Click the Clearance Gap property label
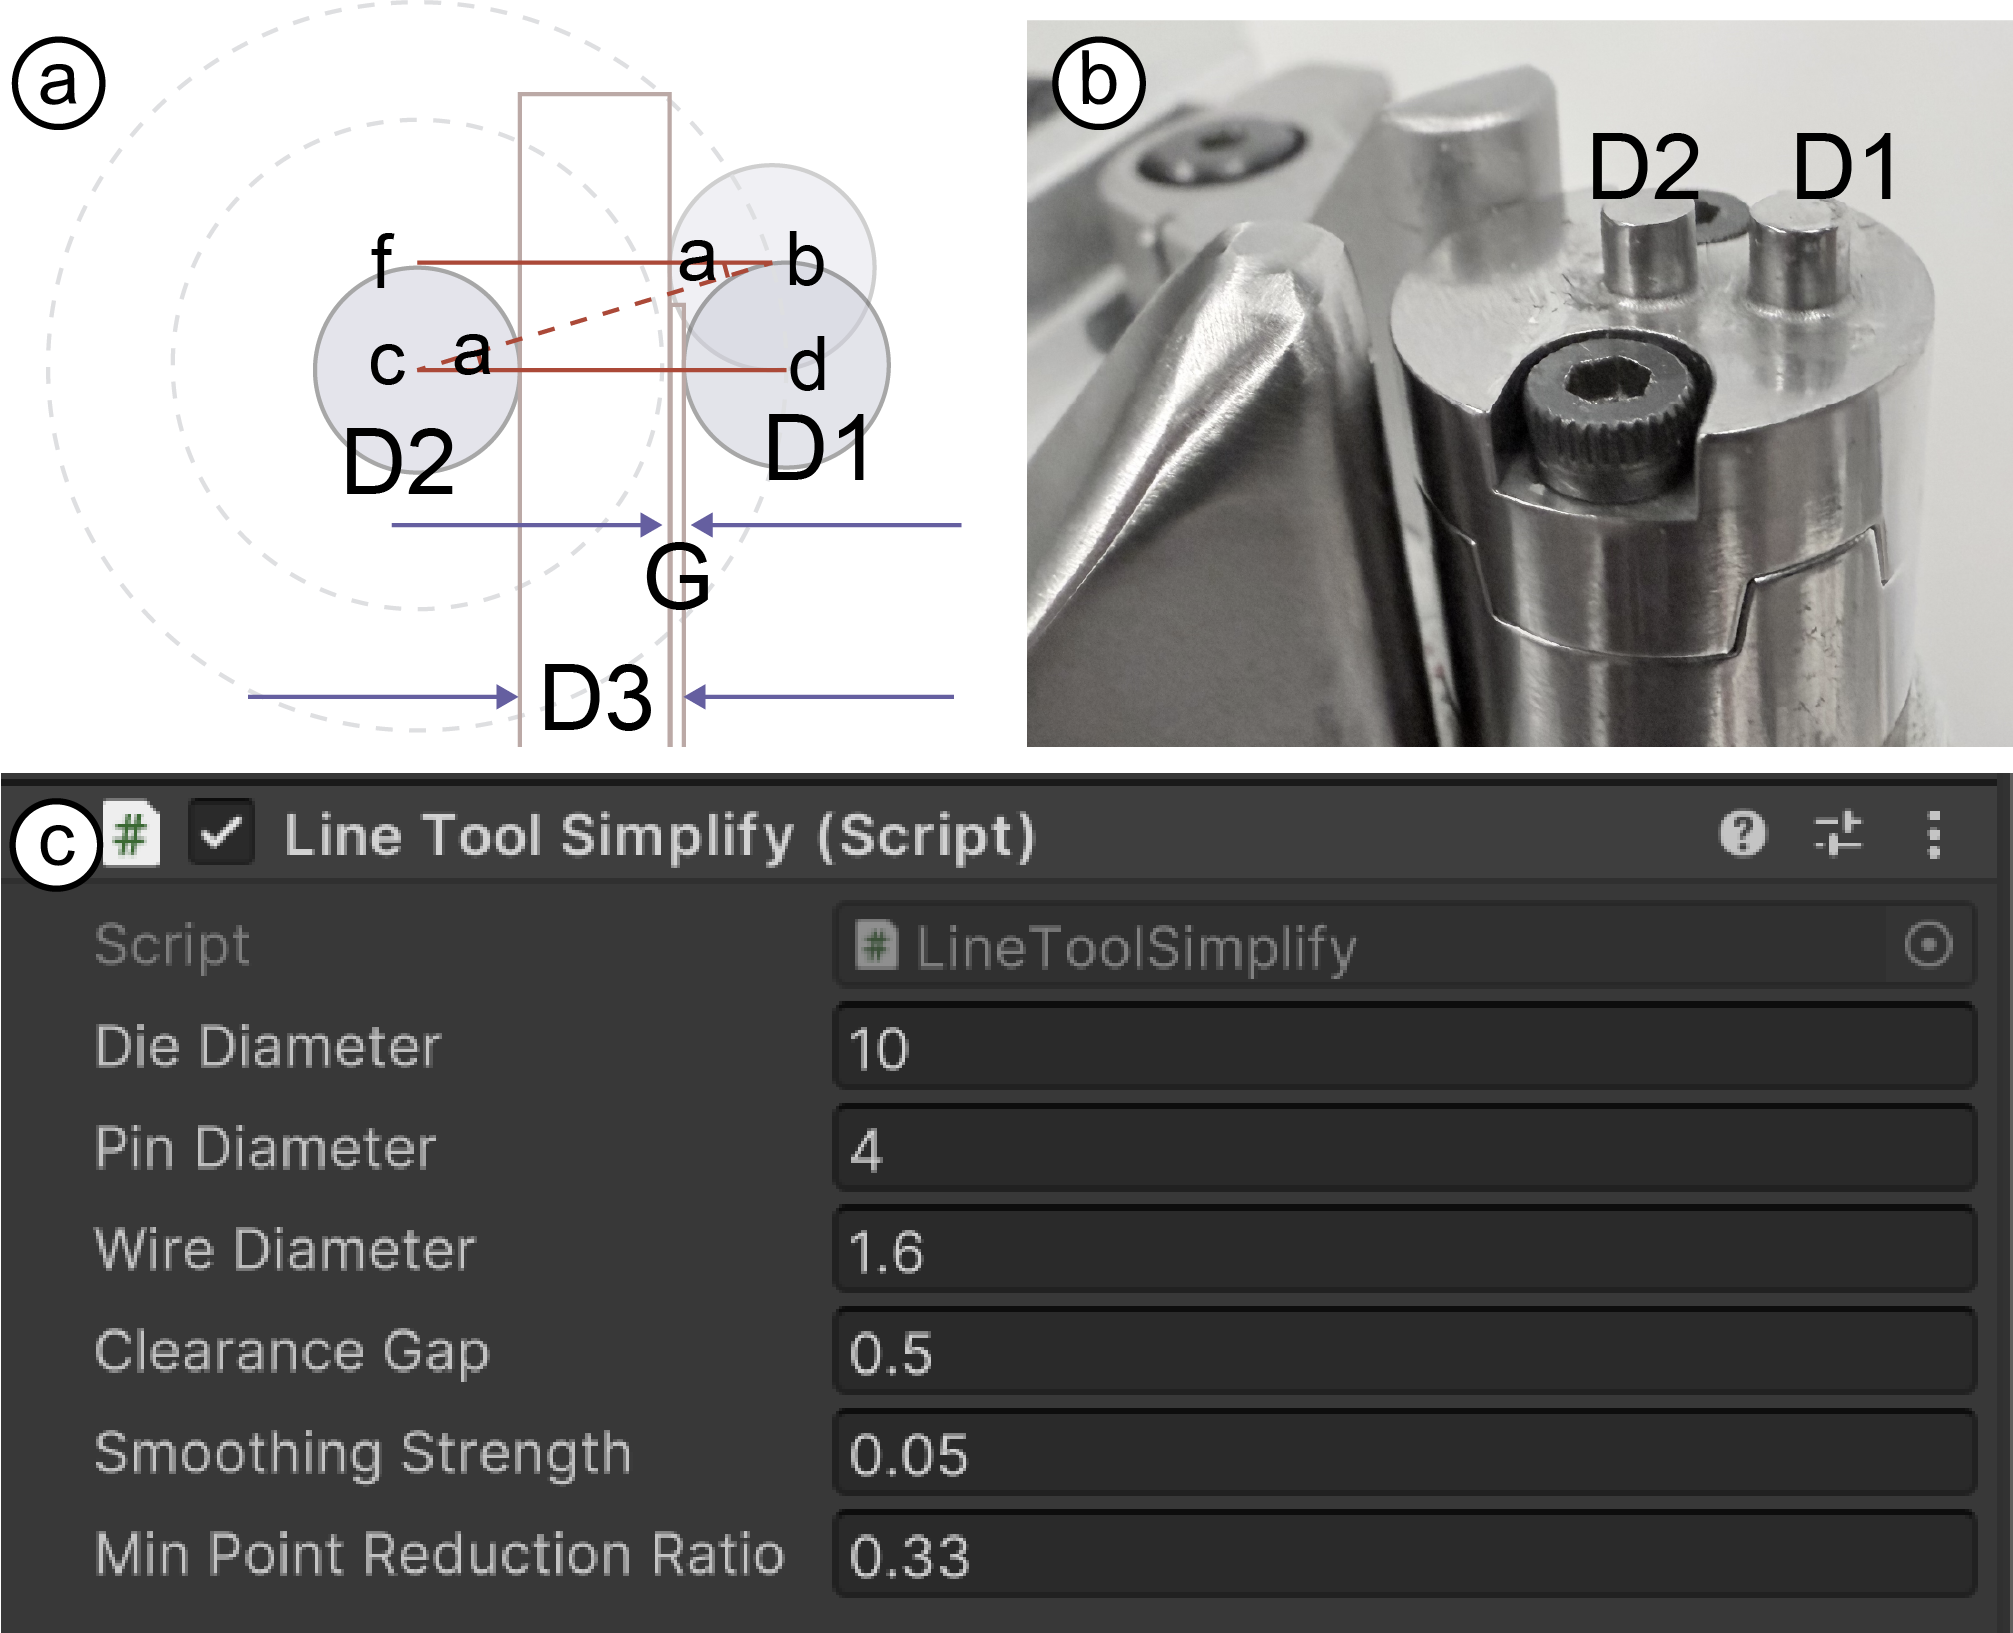The height and width of the screenshot is (1633, 2013). click(x=292, y=1352)
